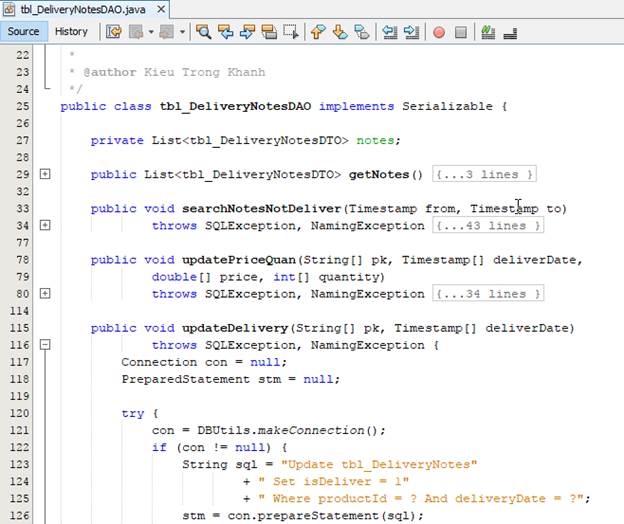
Task: Click PreparedStatement on line 118
Action: click(185, 379)
